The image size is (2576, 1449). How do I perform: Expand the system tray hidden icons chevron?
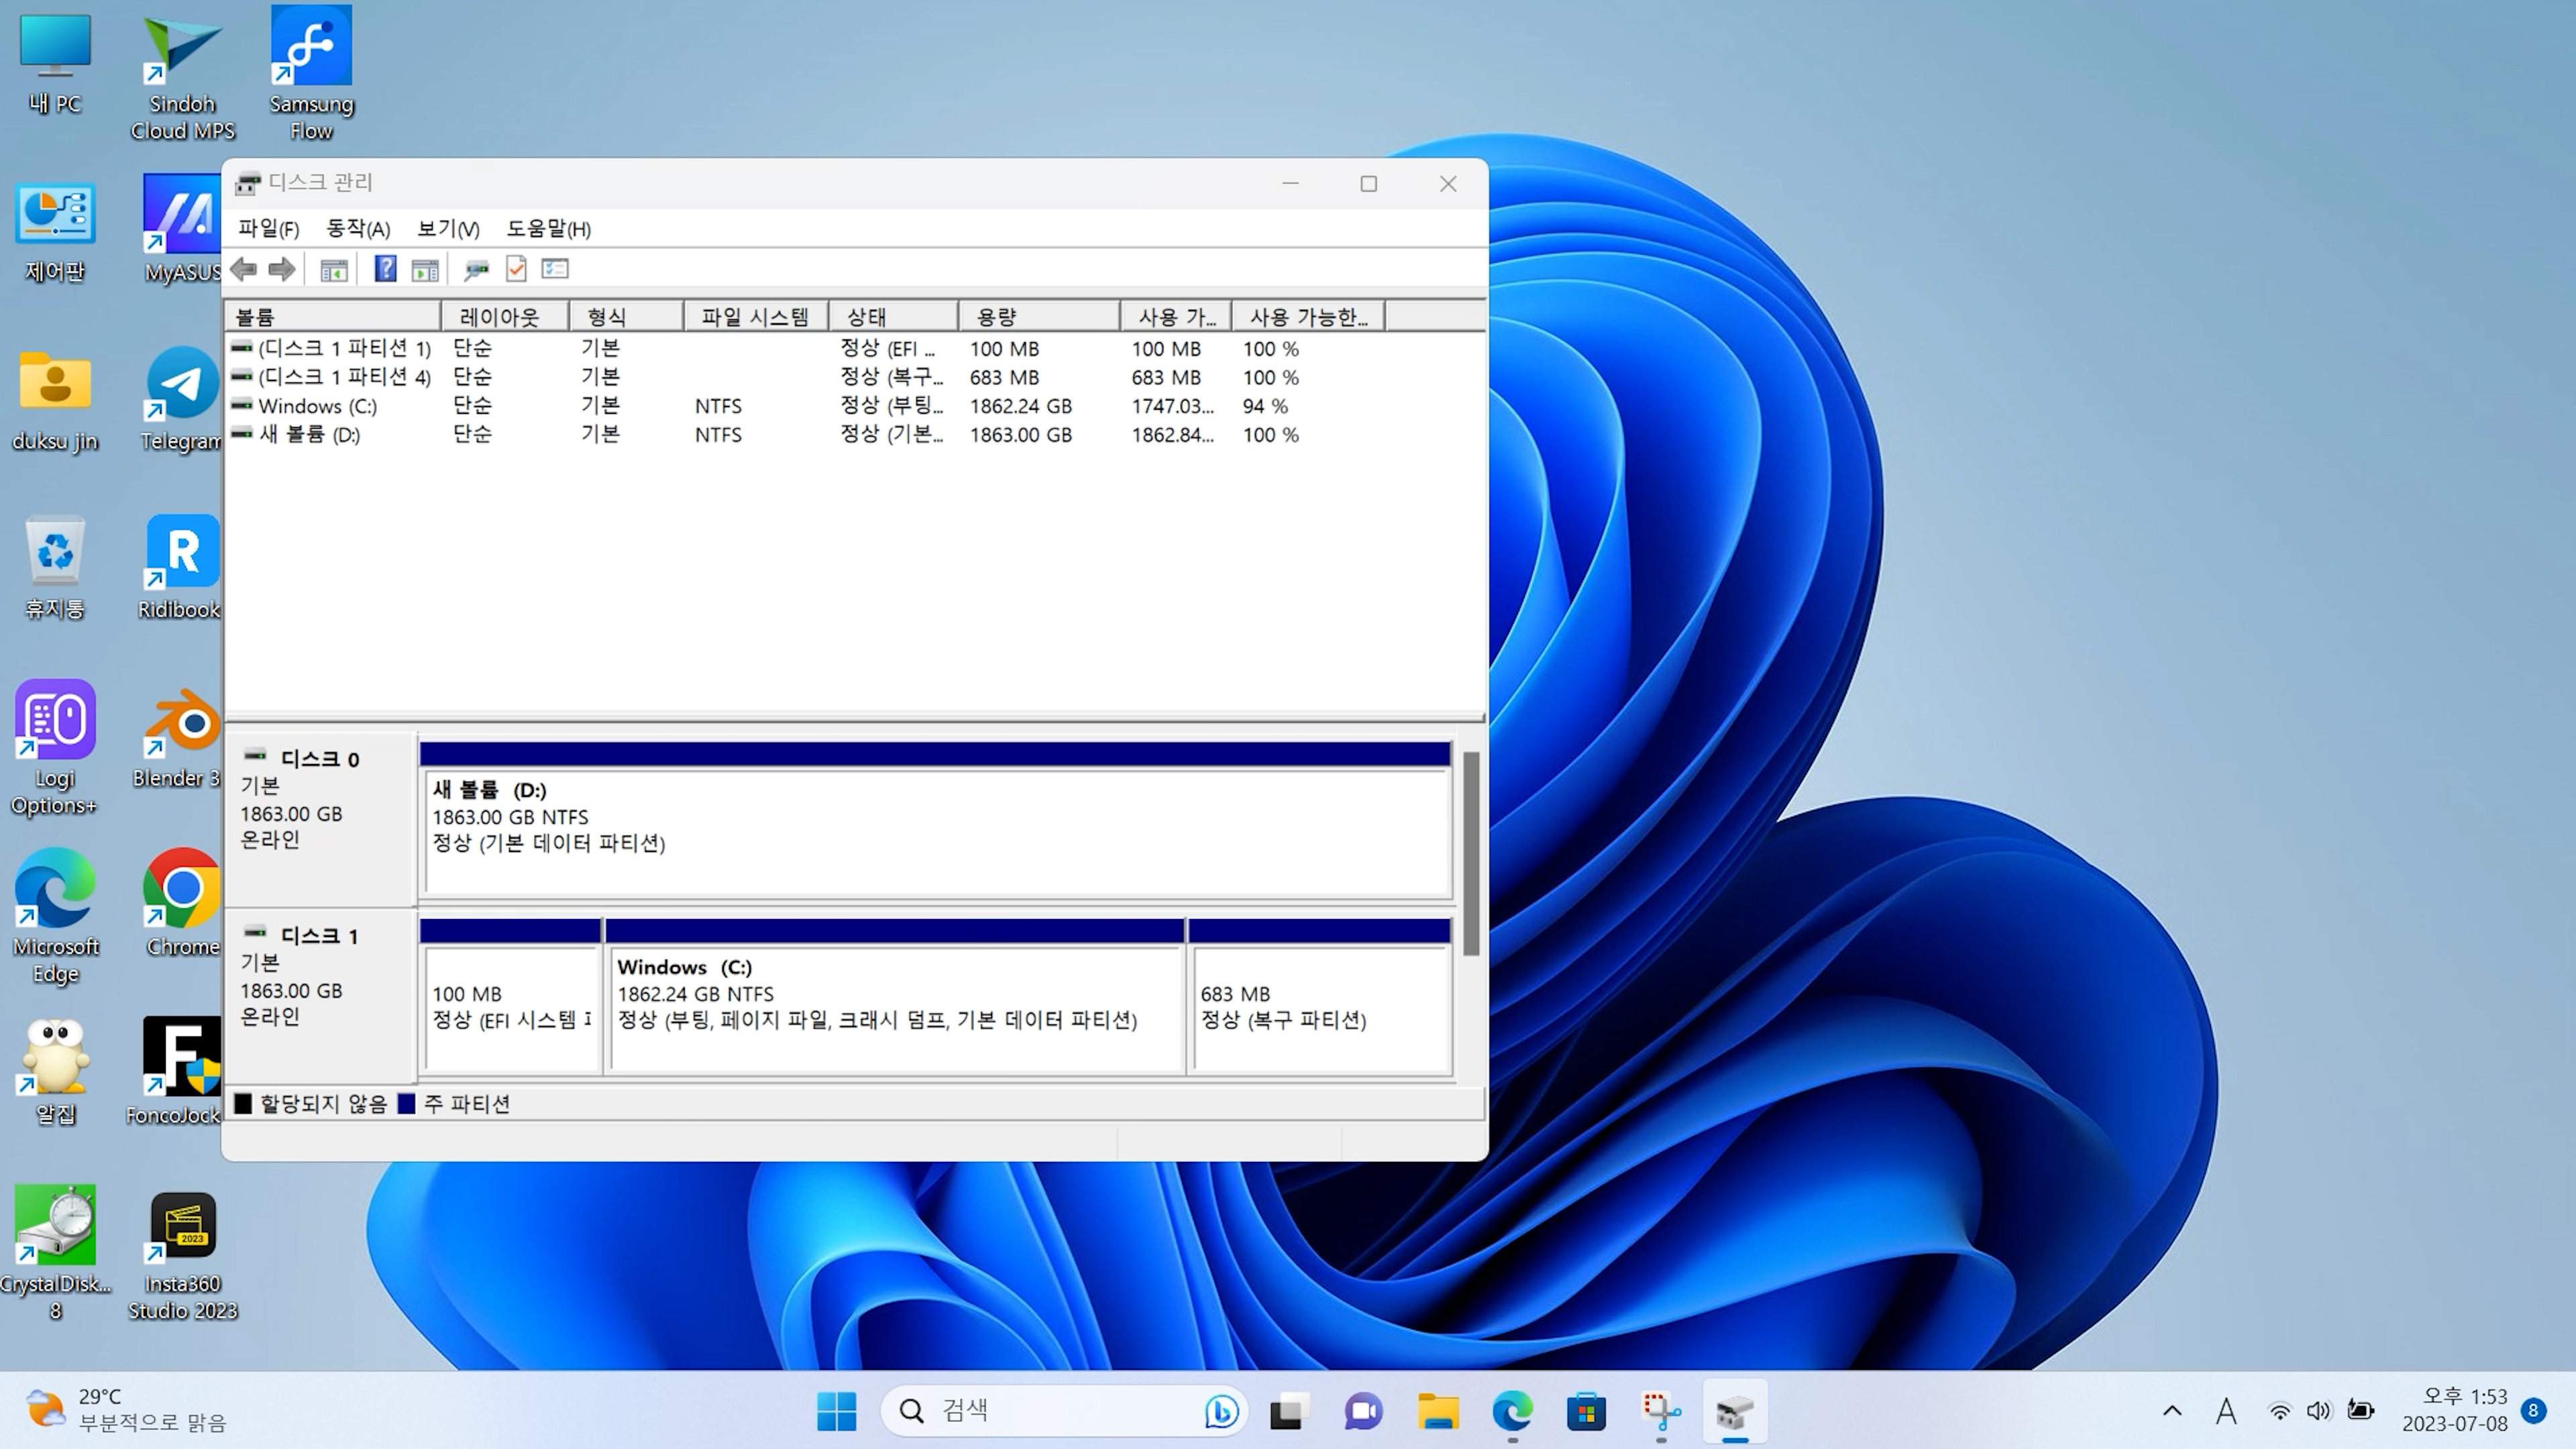(2172, 1411)
